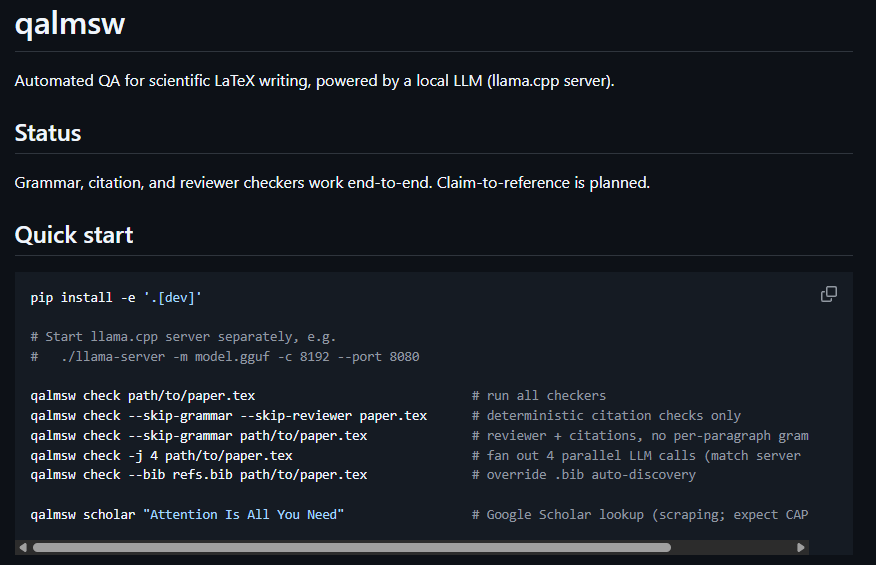Click the '# Start llama.cpp server separately' comment
Viewport: 876px width, 565px height.
click(183, 337)
